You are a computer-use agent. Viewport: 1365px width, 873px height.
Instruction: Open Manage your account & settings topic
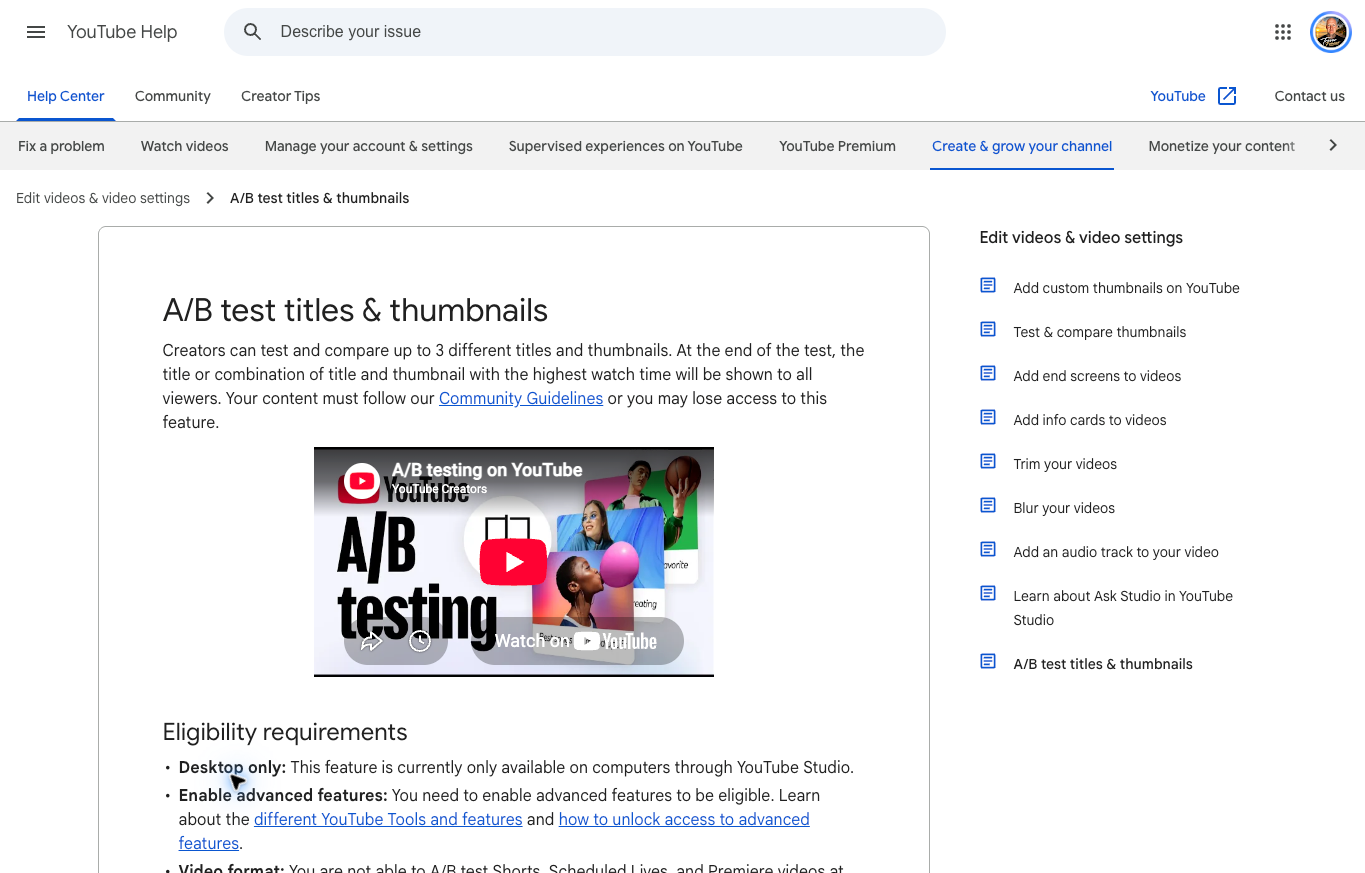click(369, 146)
